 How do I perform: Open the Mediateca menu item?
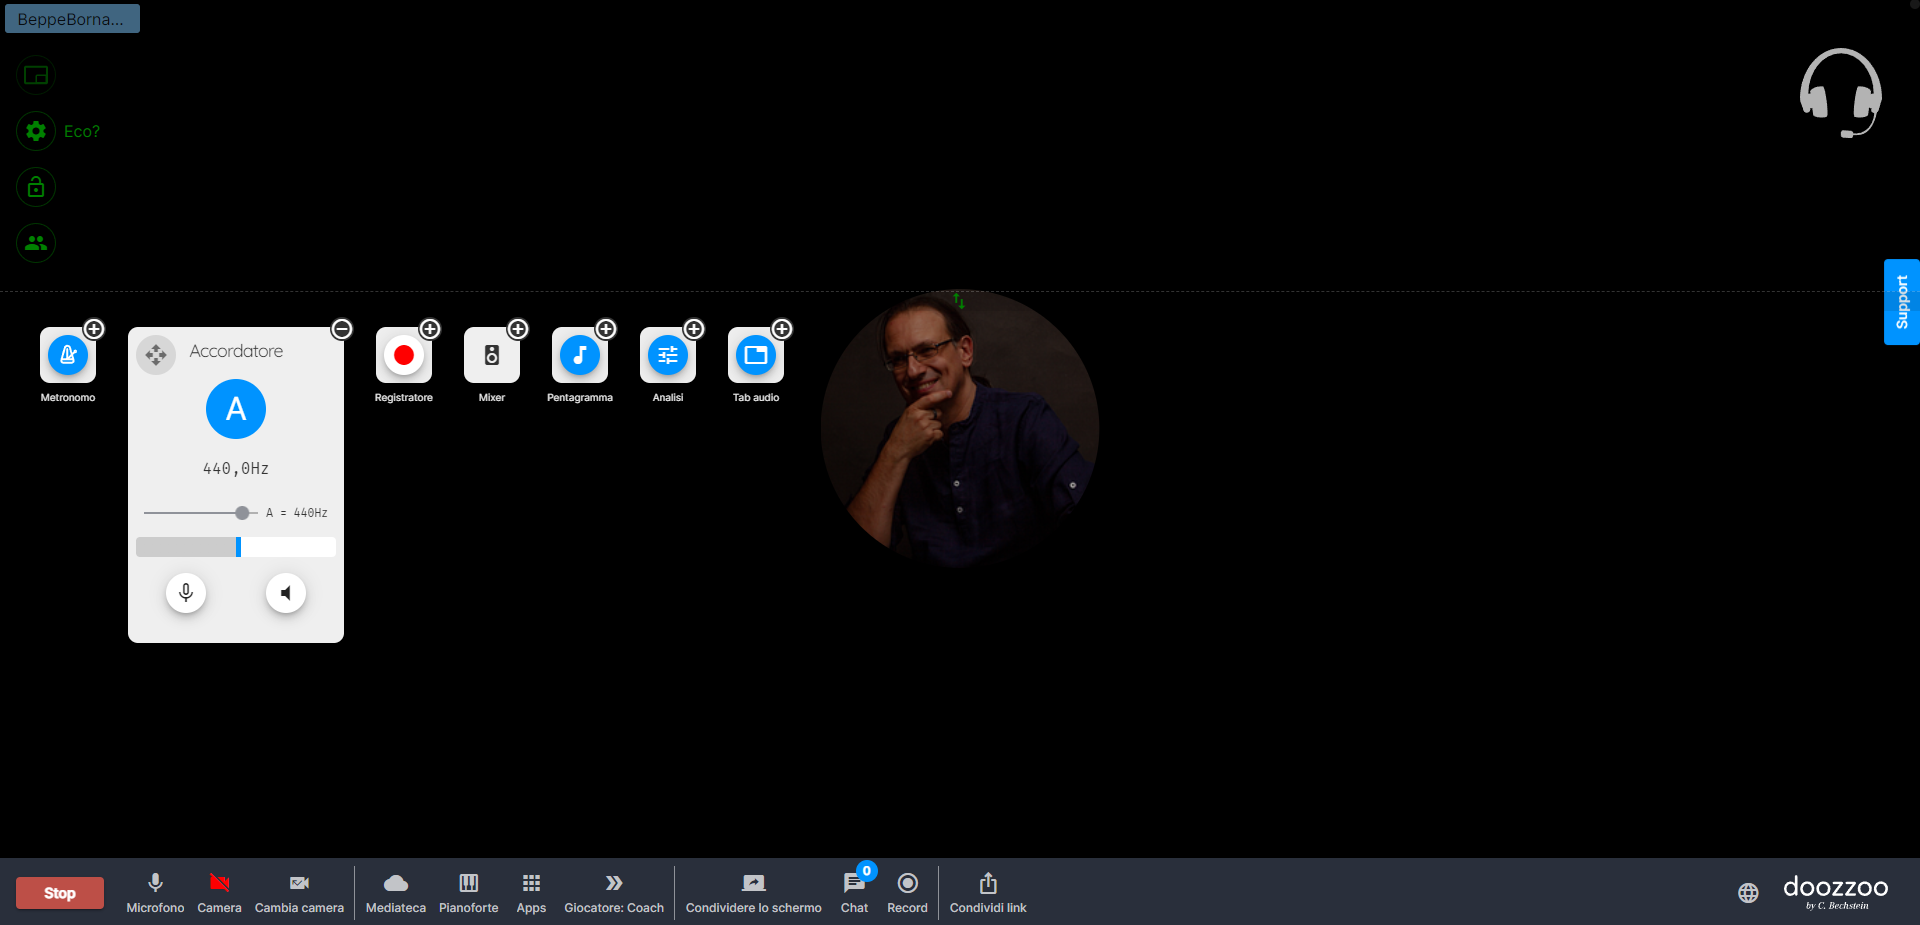(x=396, y=892)
